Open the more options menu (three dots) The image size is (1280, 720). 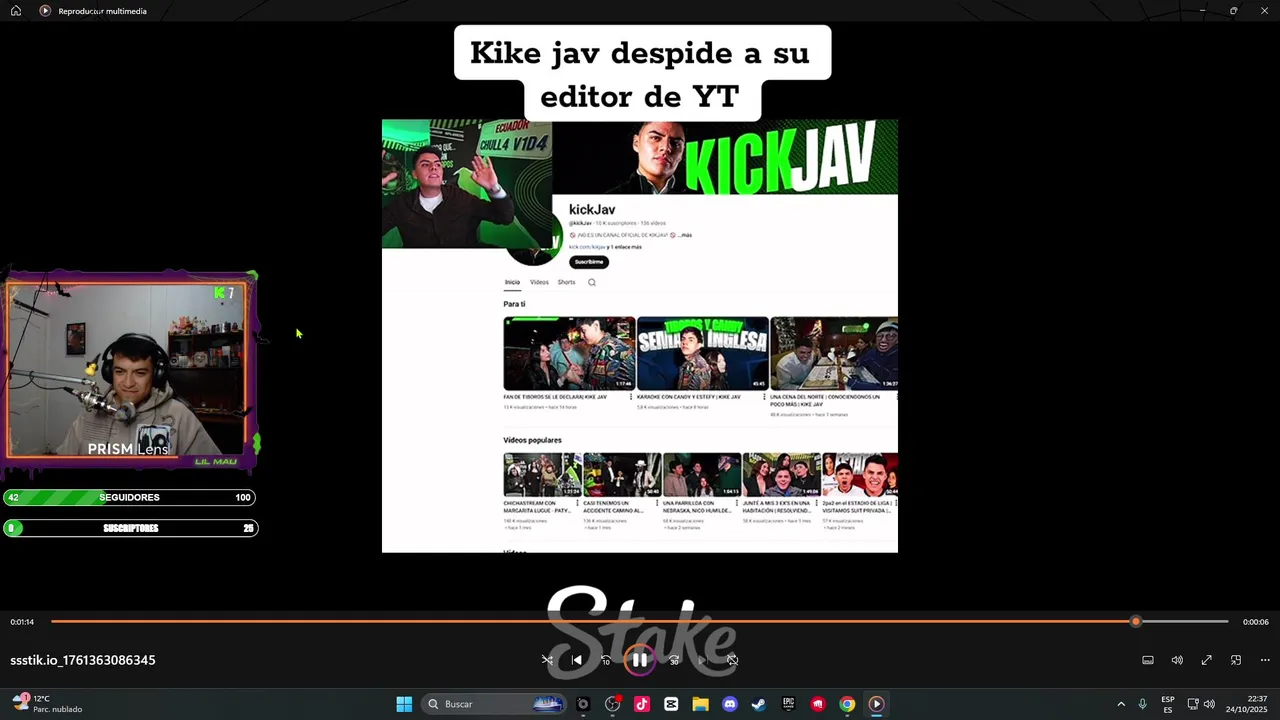[x=1265, y=660]
